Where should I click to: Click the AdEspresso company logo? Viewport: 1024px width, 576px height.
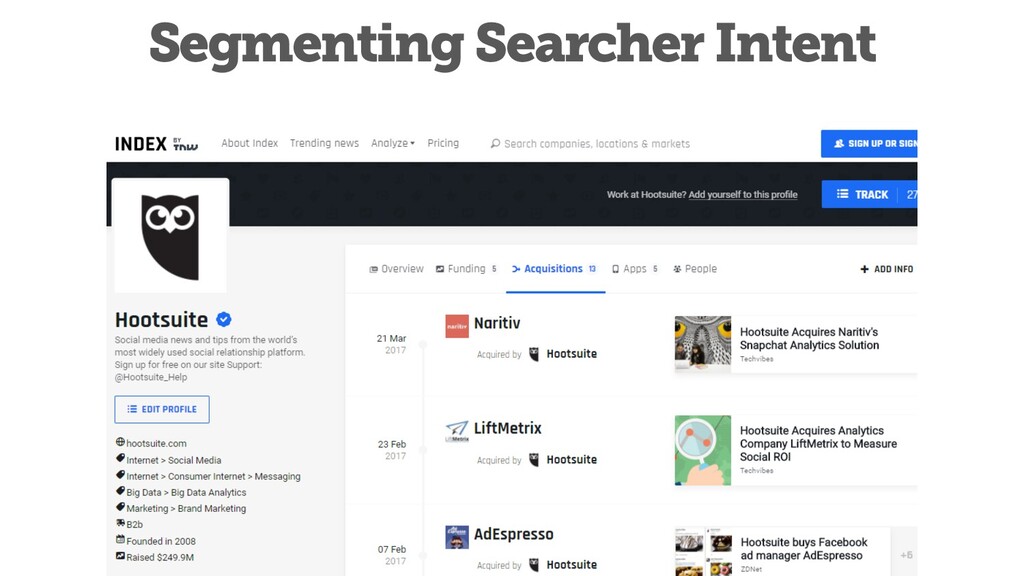coord(457,537)
